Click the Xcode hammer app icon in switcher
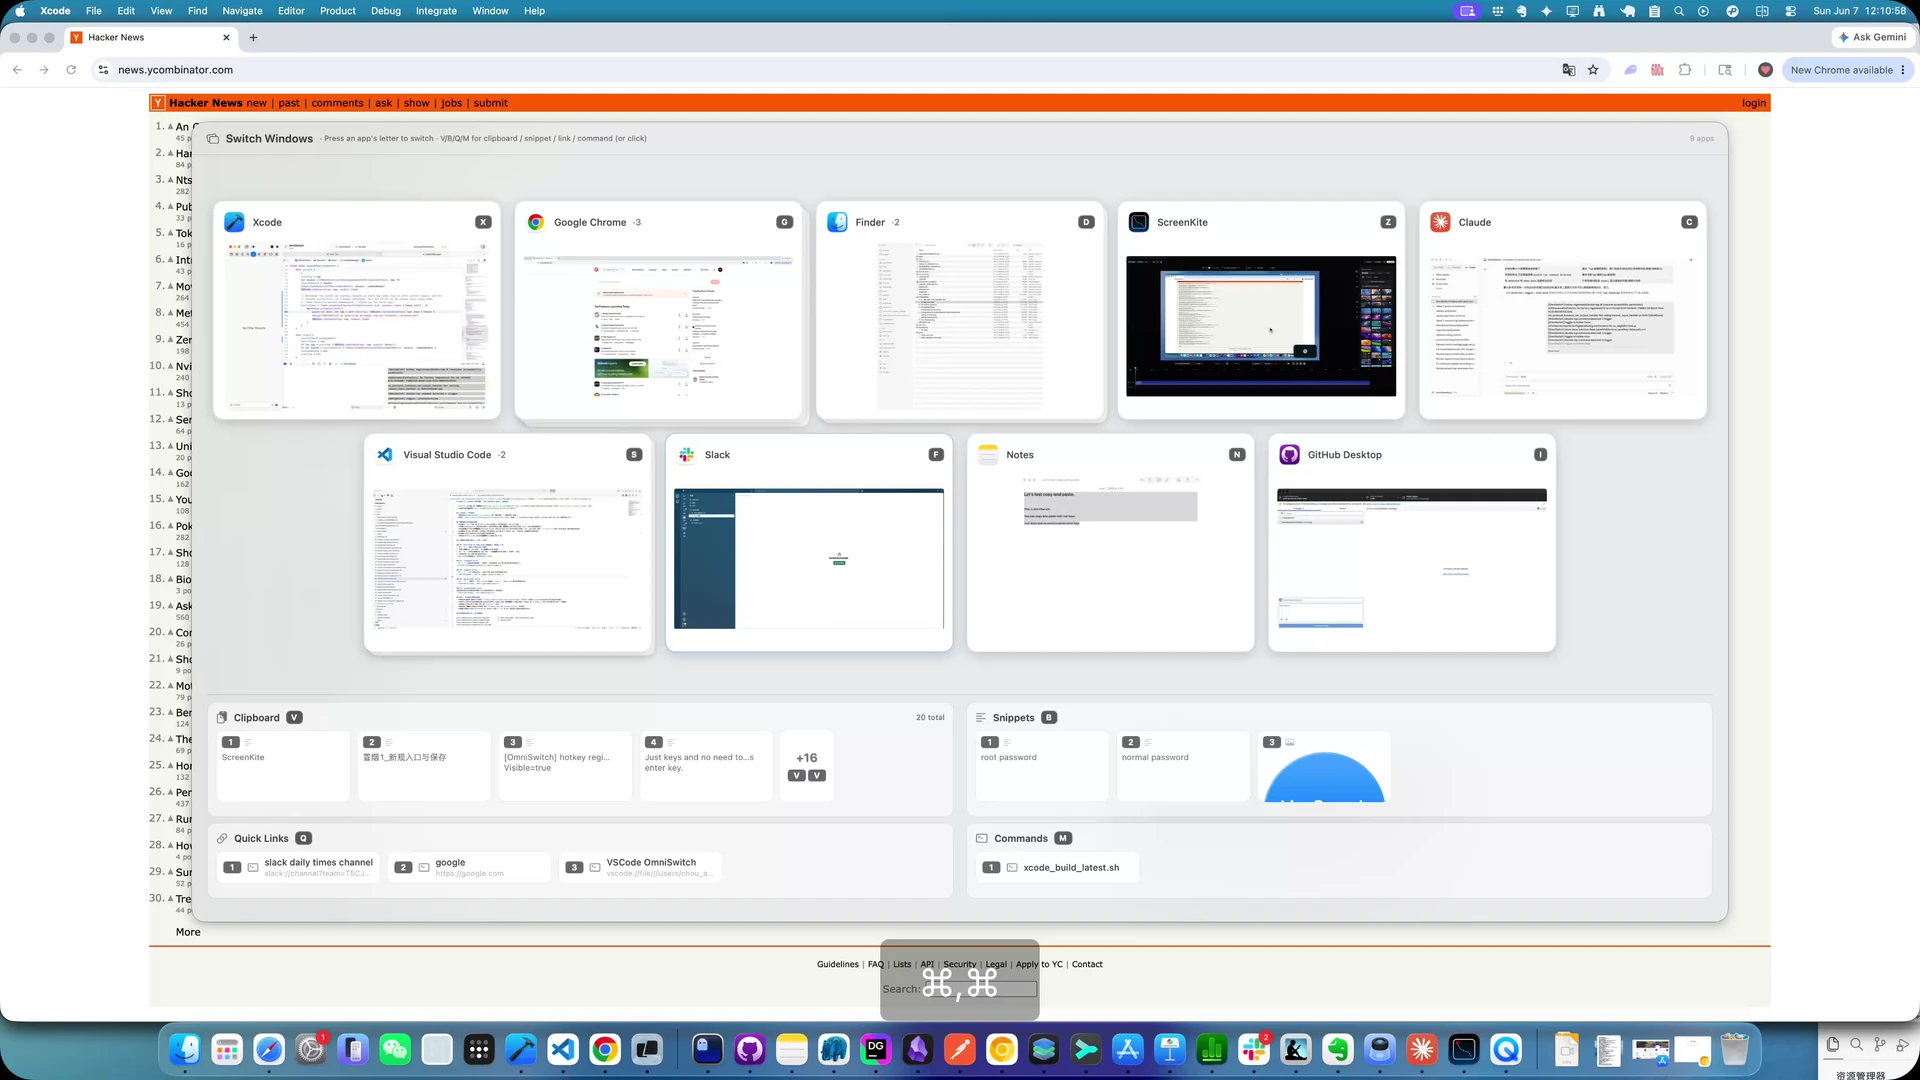The width and height of the screenshot is (1920, 1080). pyautogui.click(x=234, y=222)
